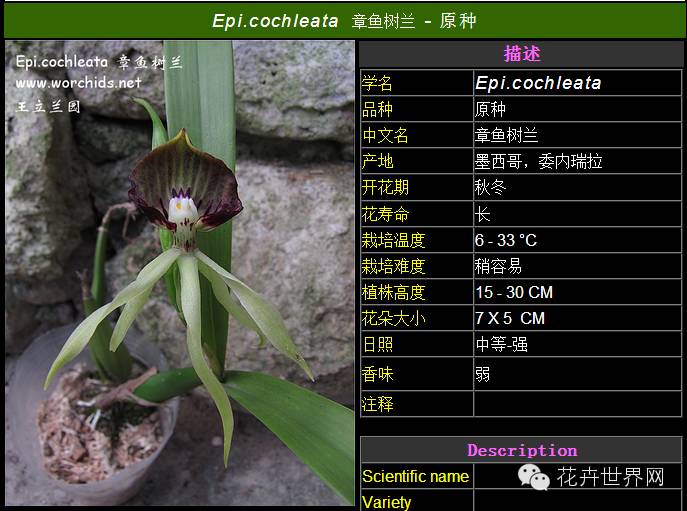Click the 6 - 33 °C temperature value
687x511 pixels.
506,240
